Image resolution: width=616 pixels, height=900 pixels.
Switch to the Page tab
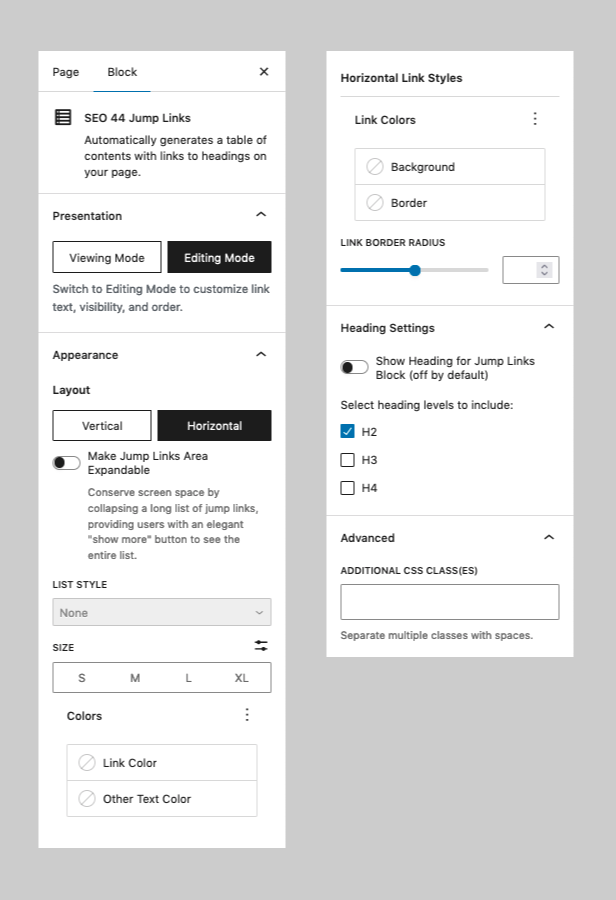(x=65, y=72)
